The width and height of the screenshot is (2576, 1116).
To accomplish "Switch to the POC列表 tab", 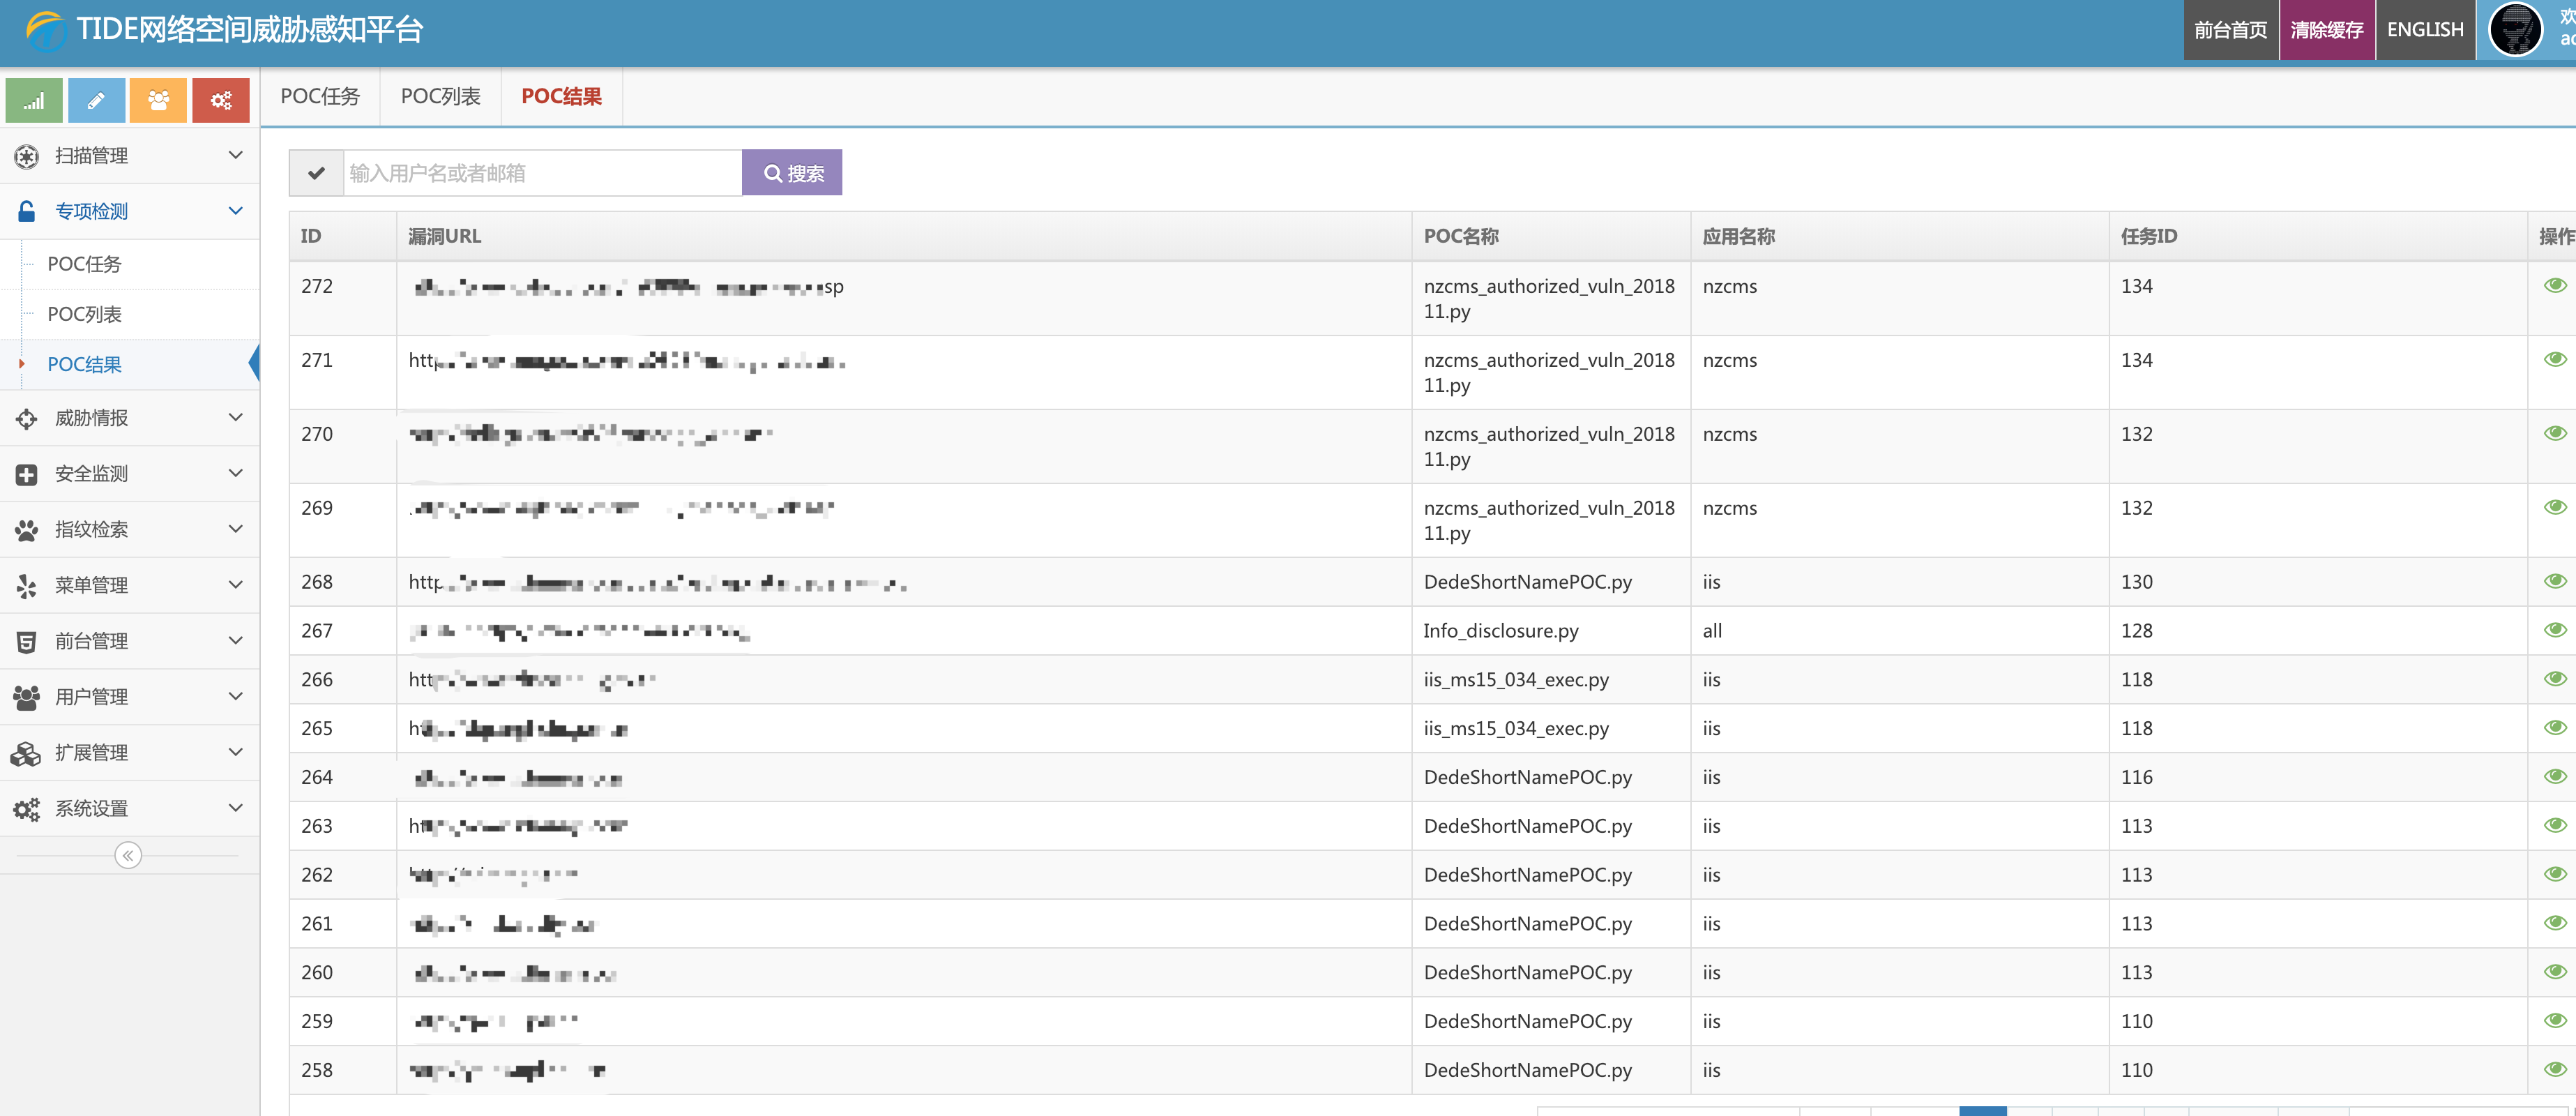I will [440, 97].
